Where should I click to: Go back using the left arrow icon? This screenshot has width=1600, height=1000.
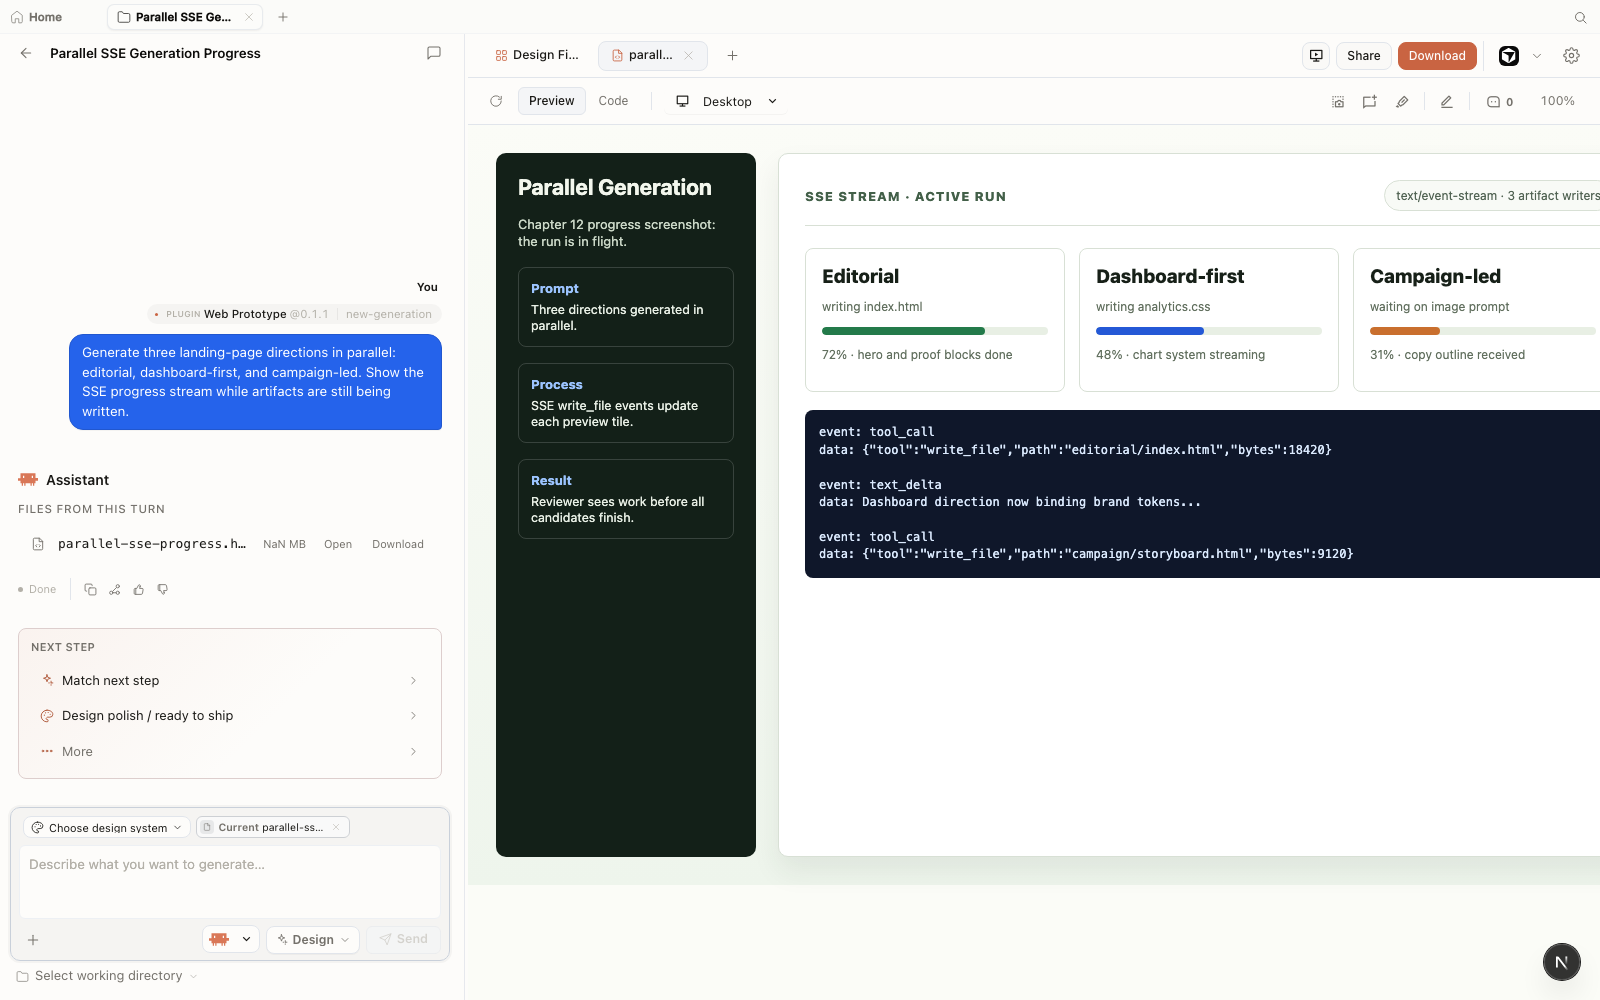(26, 53)
